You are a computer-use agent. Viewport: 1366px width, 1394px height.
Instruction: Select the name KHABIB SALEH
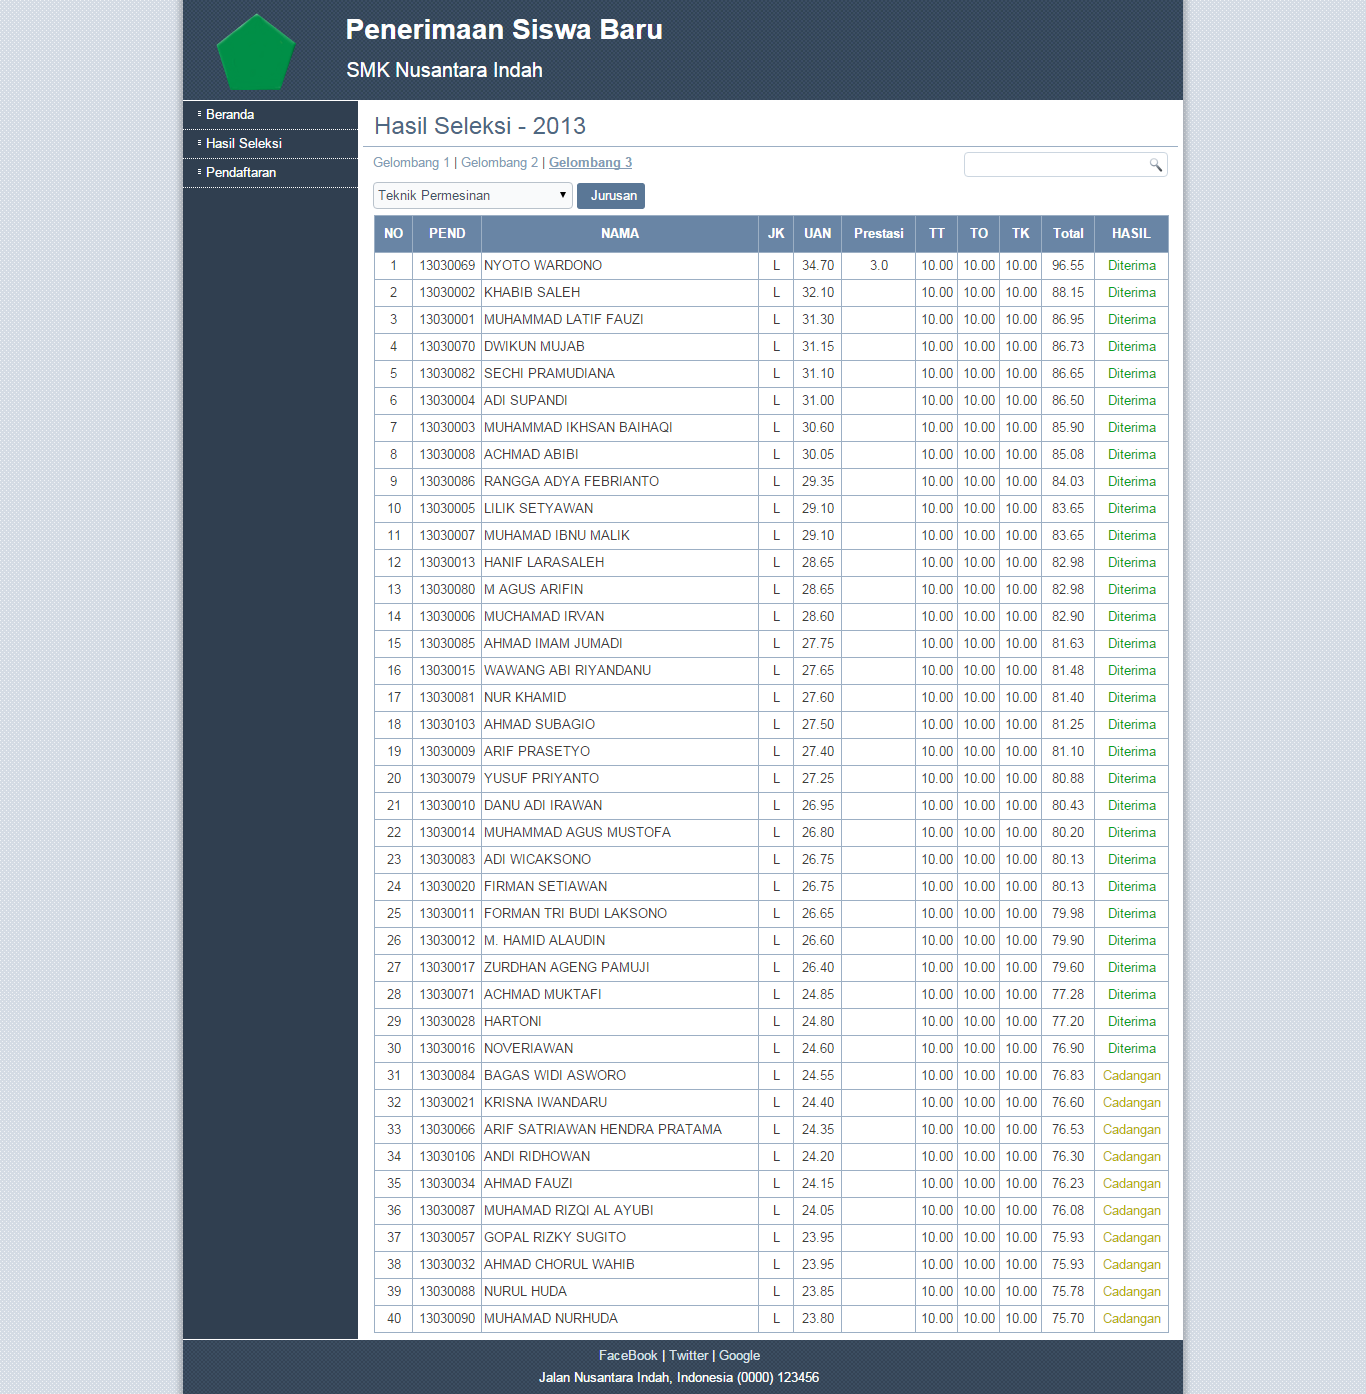pos(532,292)
